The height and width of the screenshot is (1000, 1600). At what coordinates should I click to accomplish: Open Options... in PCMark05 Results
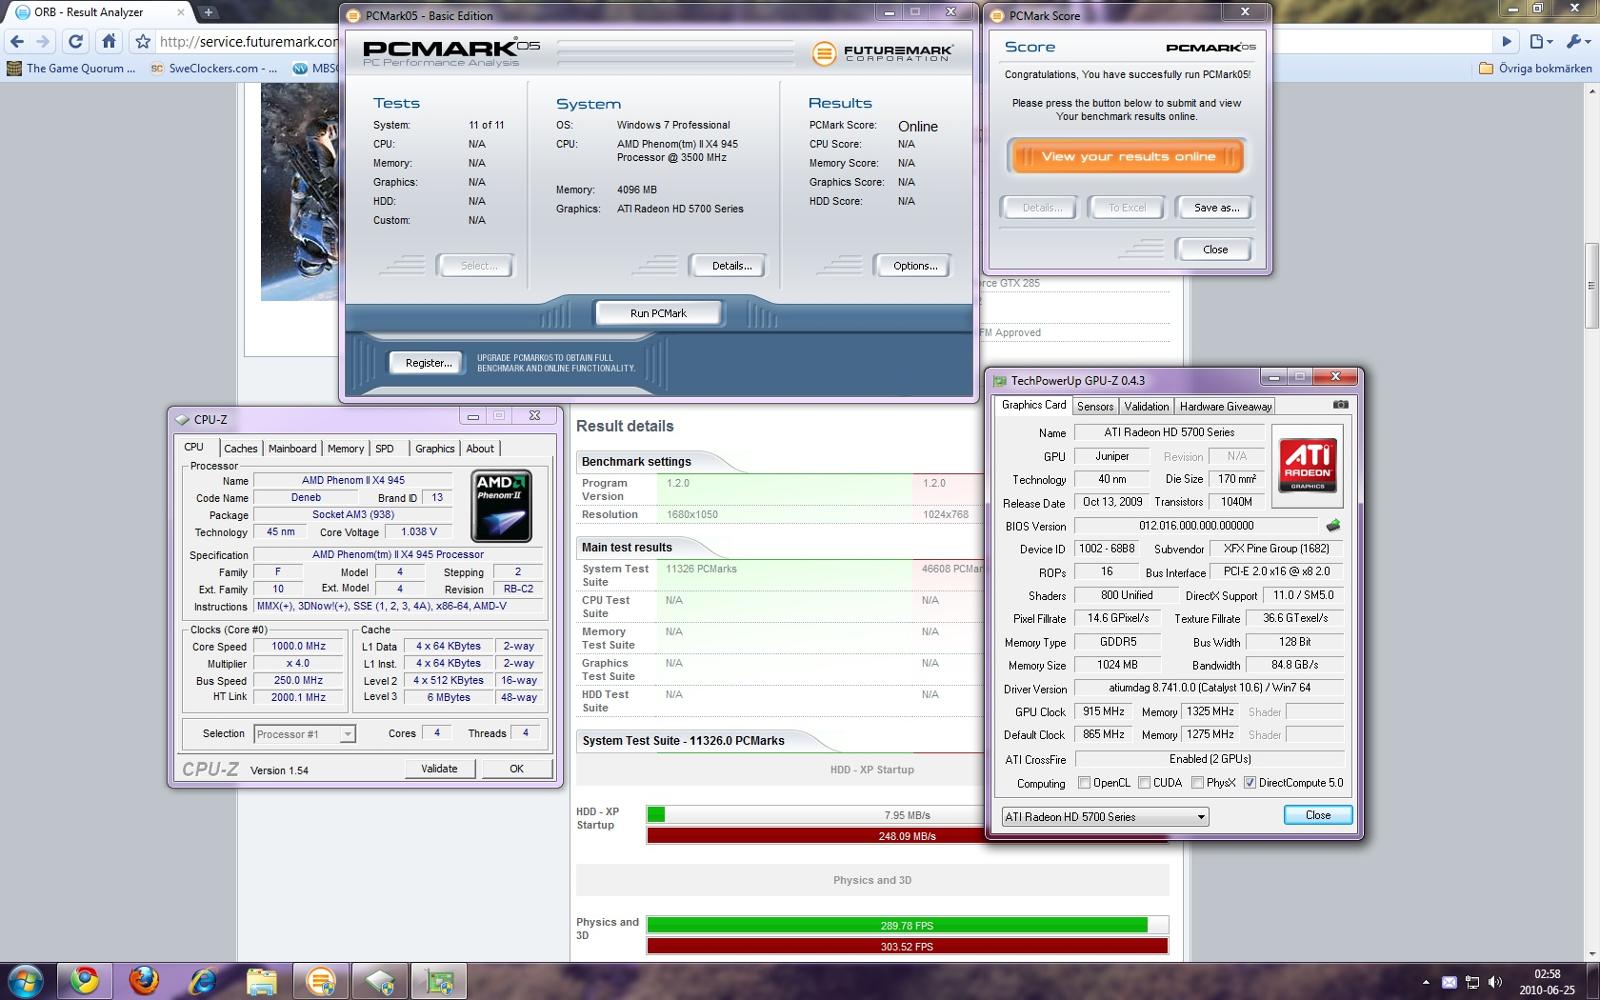pyautogui.click(x=915, y=266)
